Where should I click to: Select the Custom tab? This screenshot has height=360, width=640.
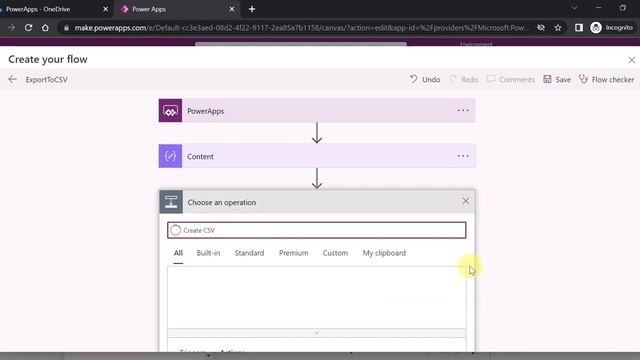click(x=335, y=253)
